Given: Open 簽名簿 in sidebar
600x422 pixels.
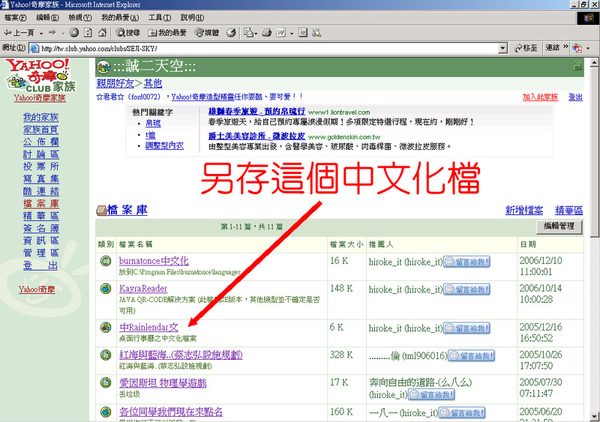Looking at the screenshot, I should point(41,228).
